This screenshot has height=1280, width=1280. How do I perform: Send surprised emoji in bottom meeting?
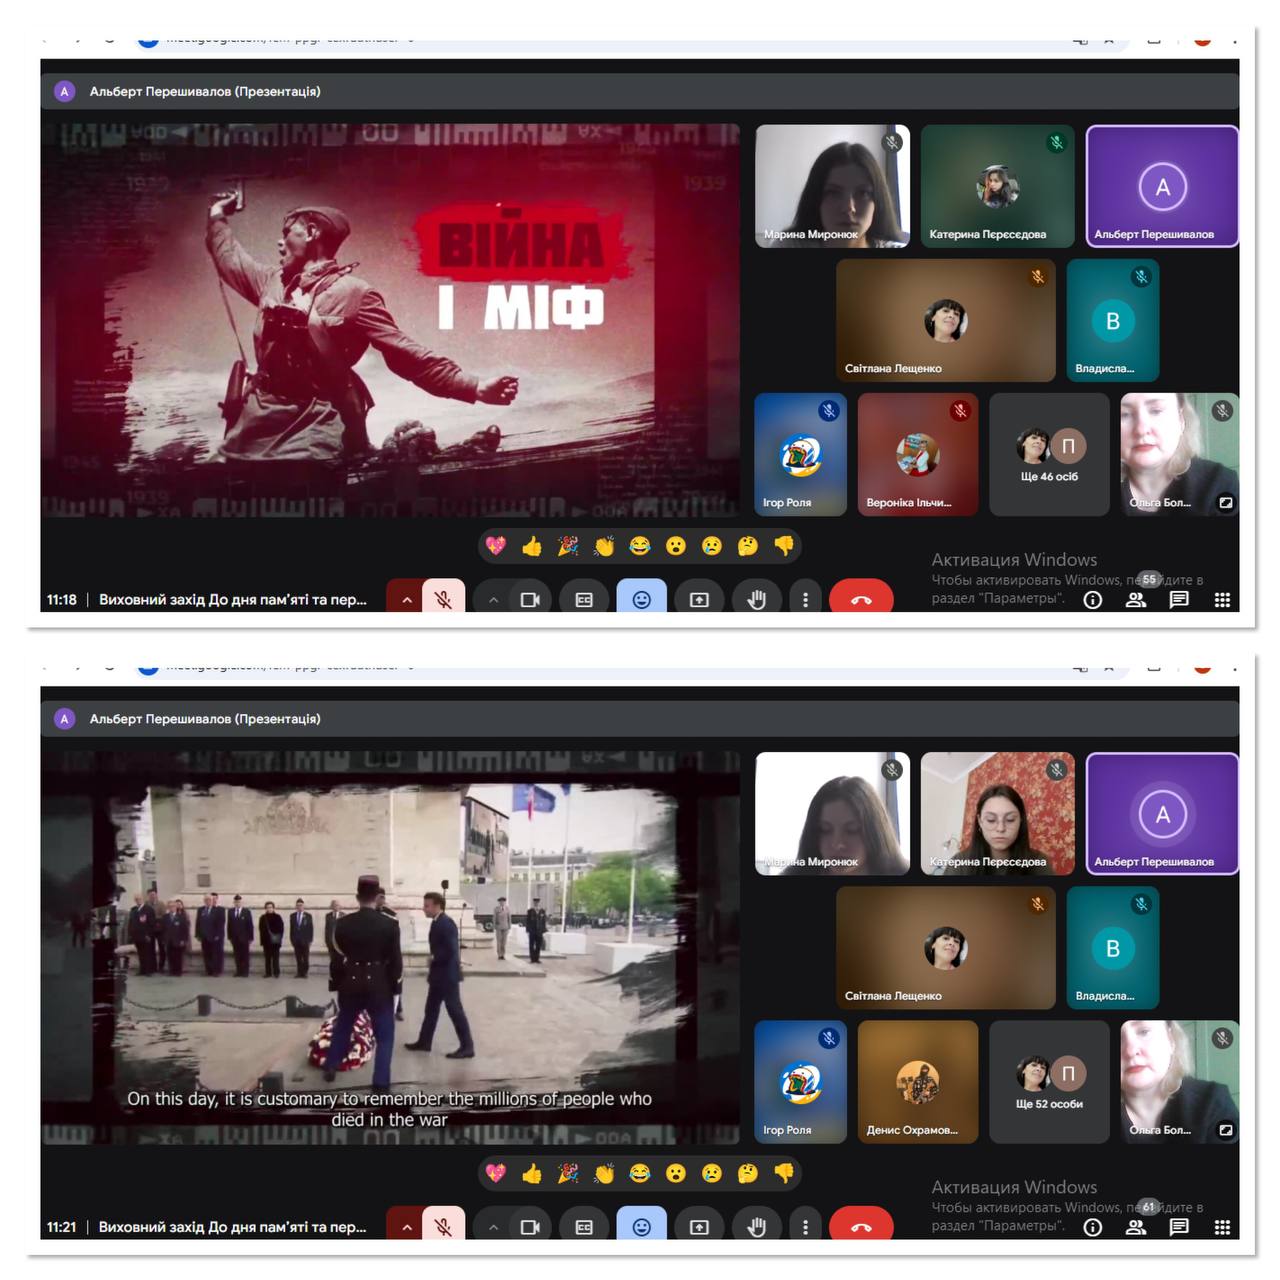[676, 1173]
